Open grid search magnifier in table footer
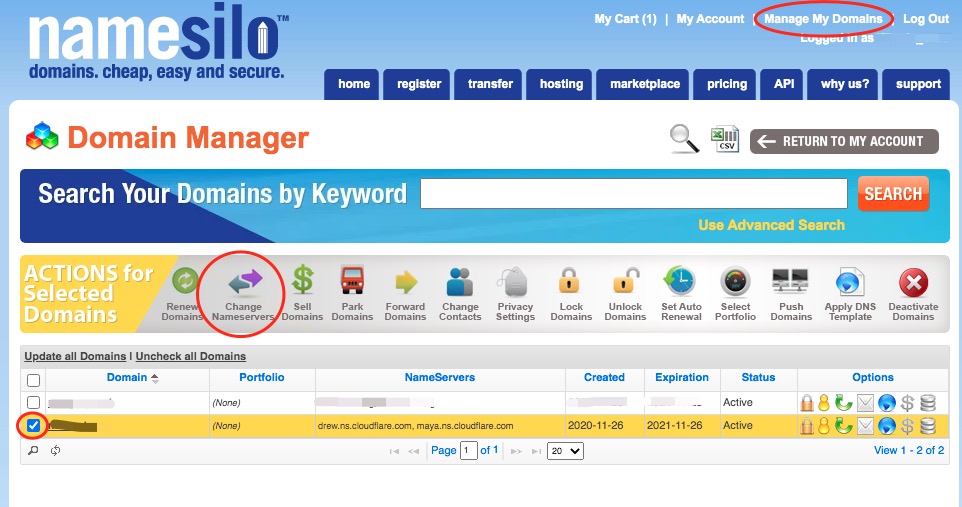 (x=33, y=451)
